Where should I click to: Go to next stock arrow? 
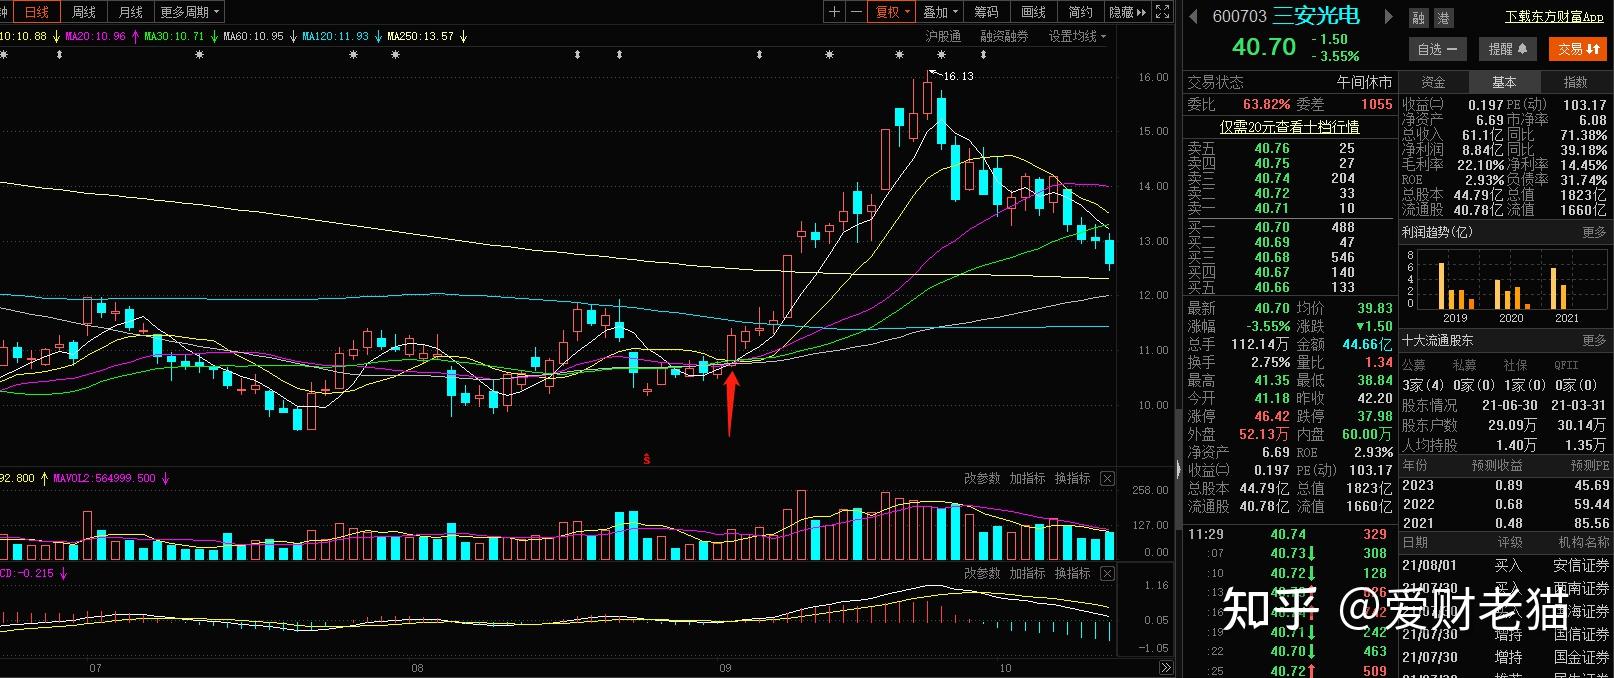[1388, 16]
